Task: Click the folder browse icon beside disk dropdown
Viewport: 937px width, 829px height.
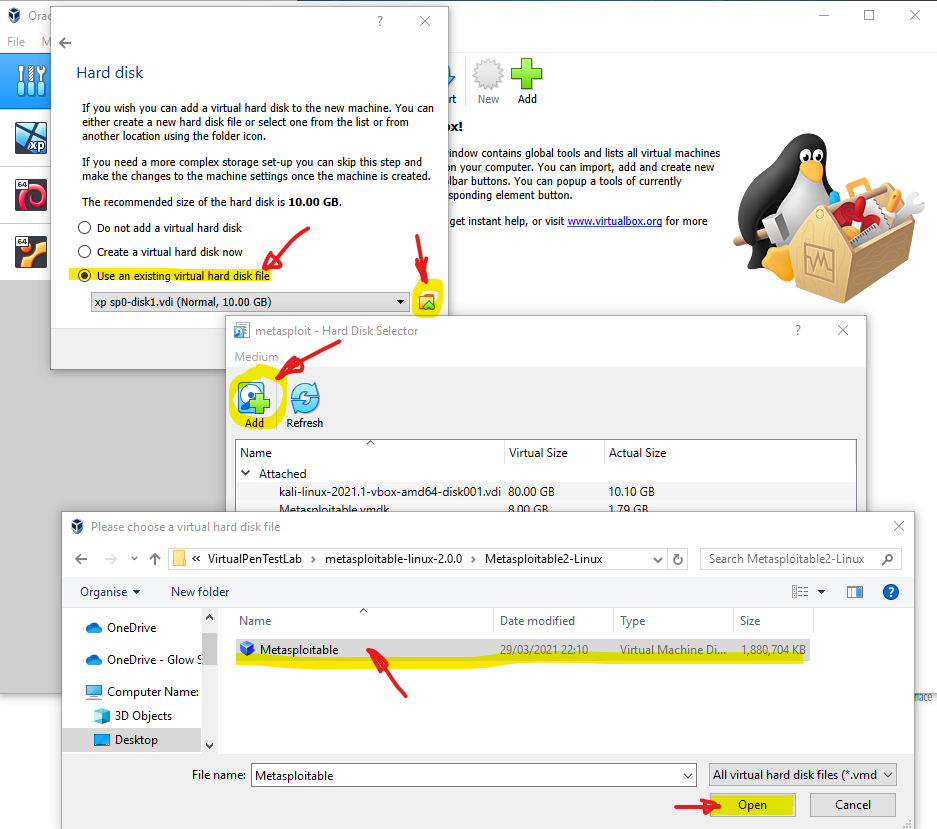Action: coord(427,302)
